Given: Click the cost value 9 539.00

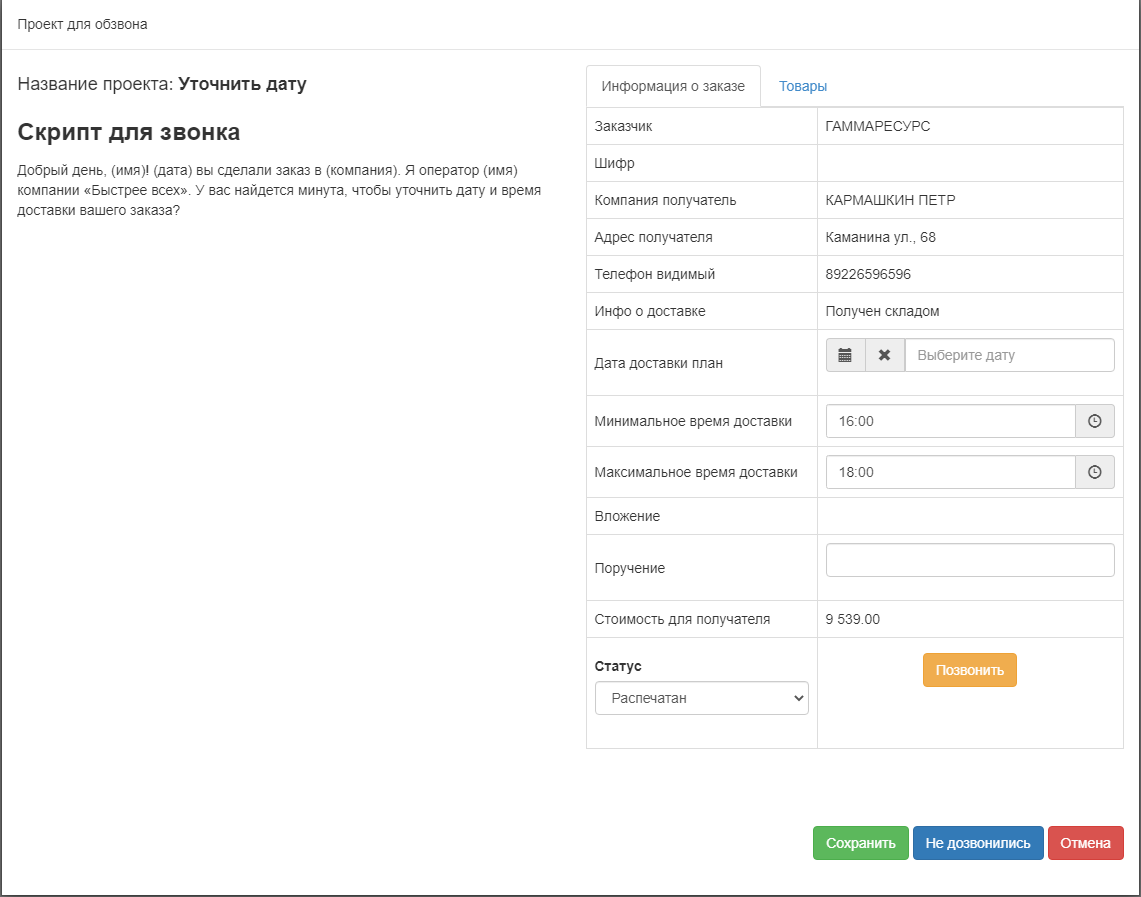Looking at the screenshot, I should coord(852,619).
